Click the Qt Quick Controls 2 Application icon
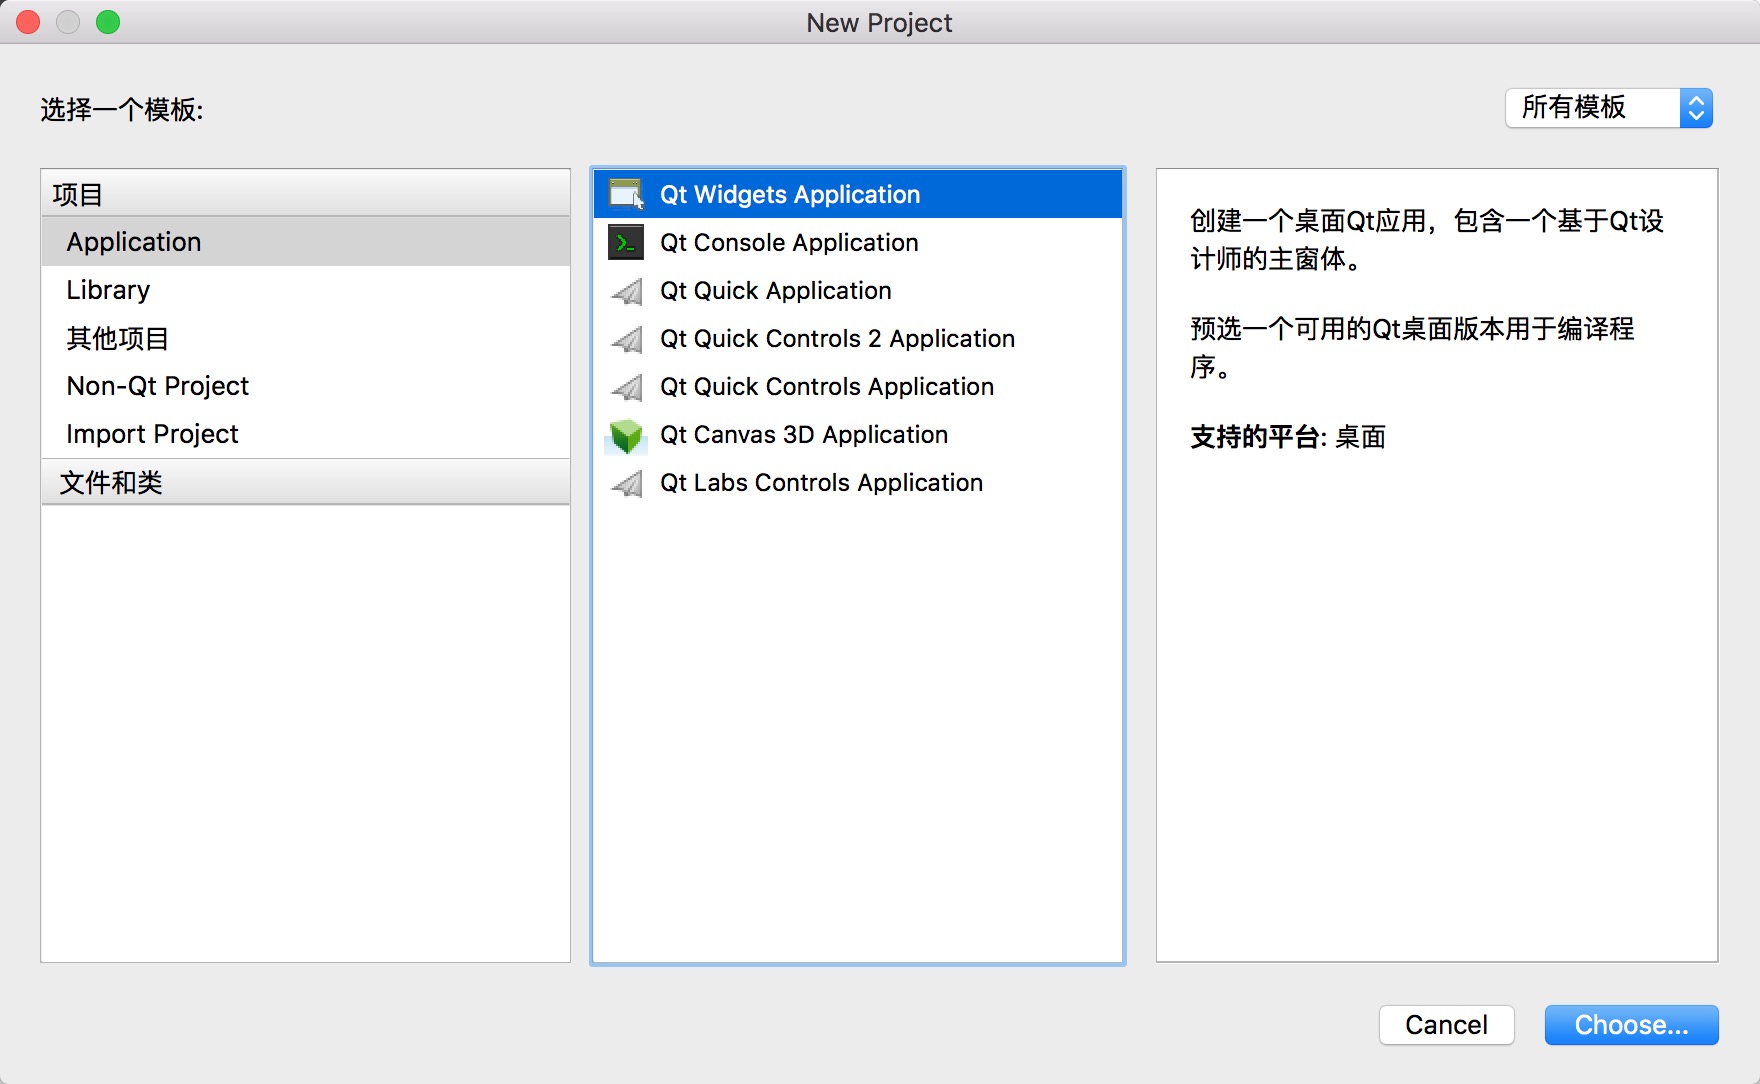 pyautogui.click(x=626, y=339)
